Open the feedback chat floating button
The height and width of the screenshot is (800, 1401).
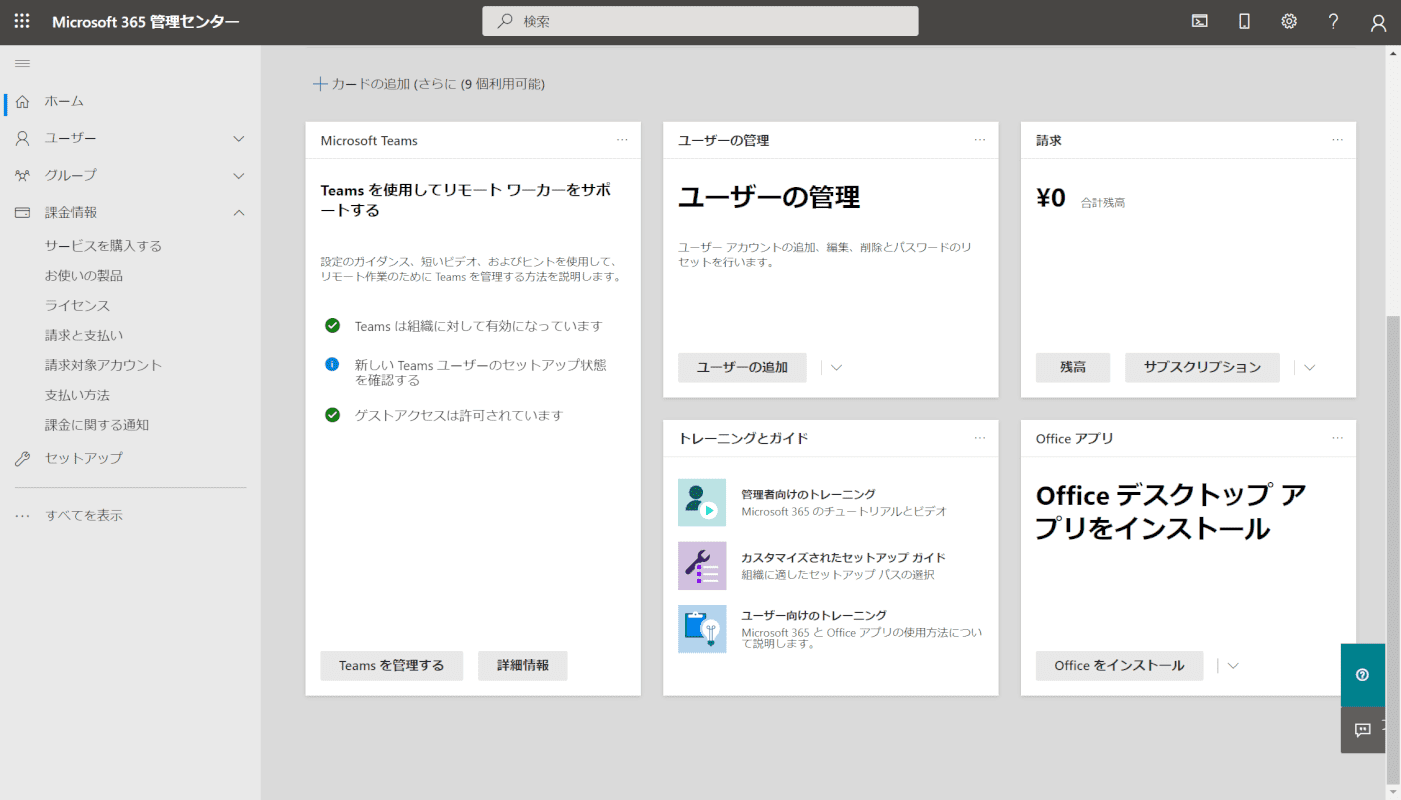point(1363,730)
